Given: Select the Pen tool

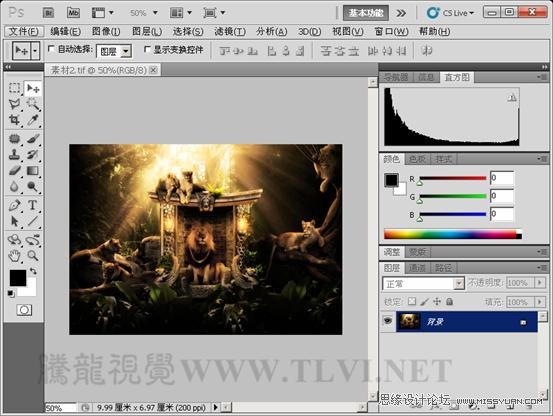Looking at the screenshot, I should click(x=14, y=205).
